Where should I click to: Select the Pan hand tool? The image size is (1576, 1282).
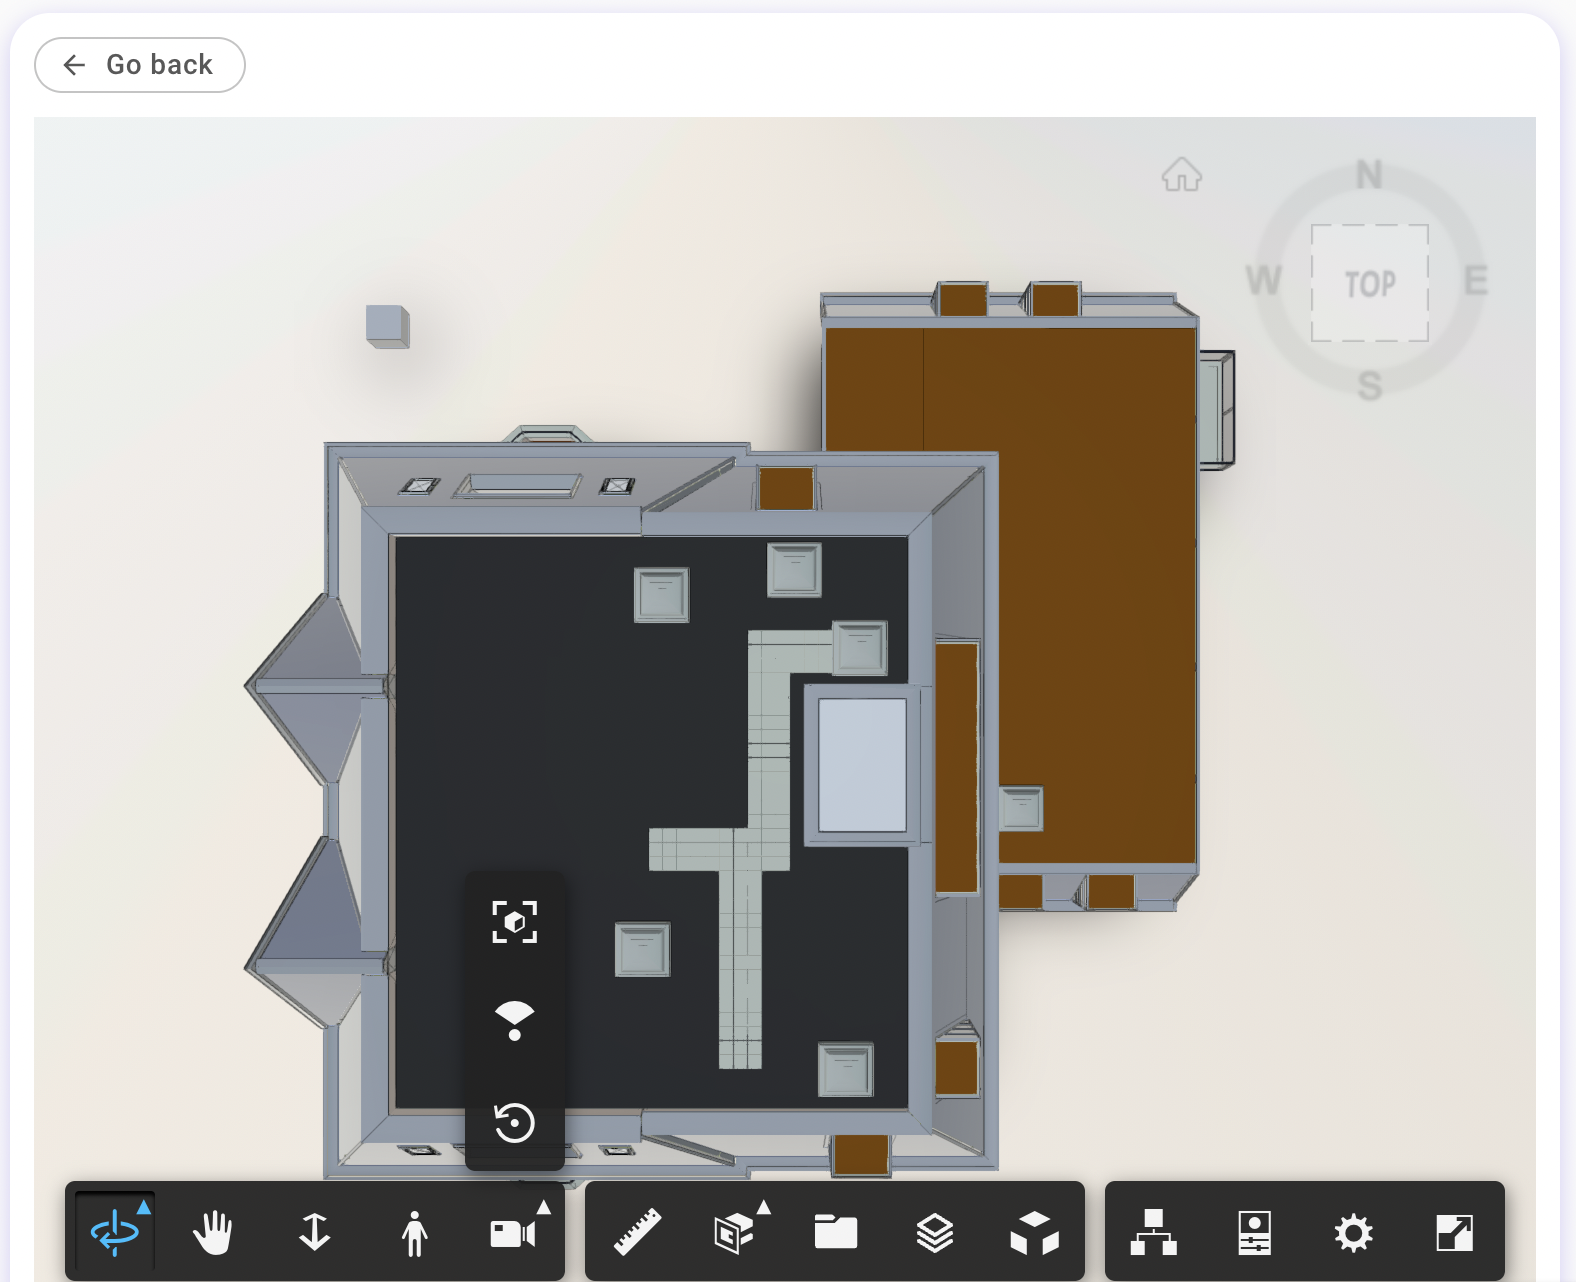click(214, 1232)
